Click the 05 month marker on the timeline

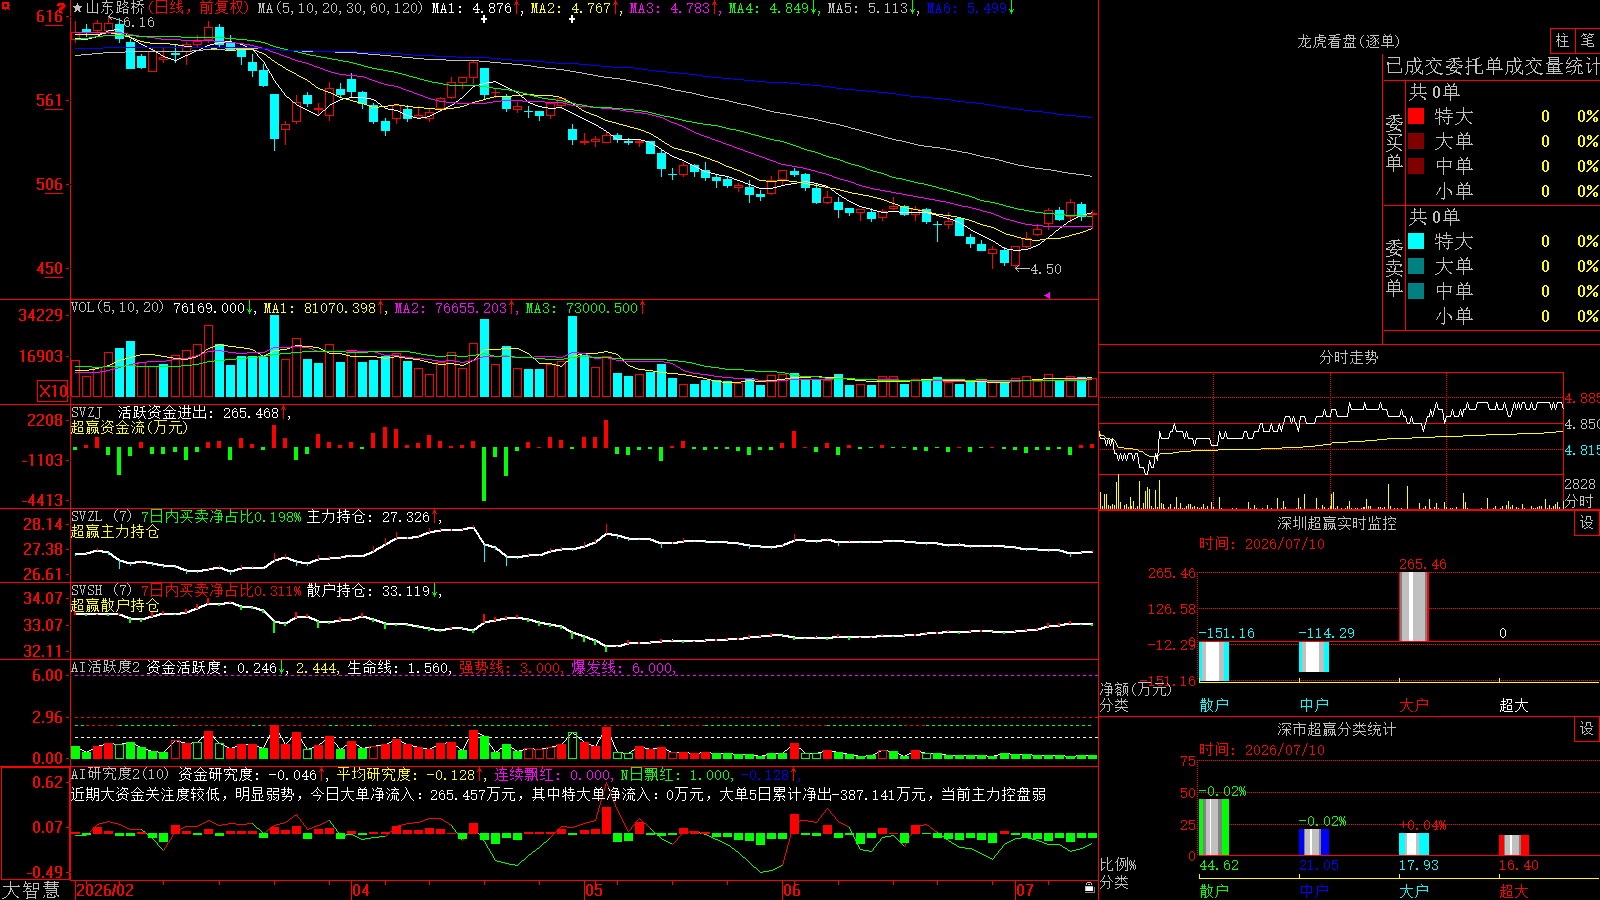(594, 890)
